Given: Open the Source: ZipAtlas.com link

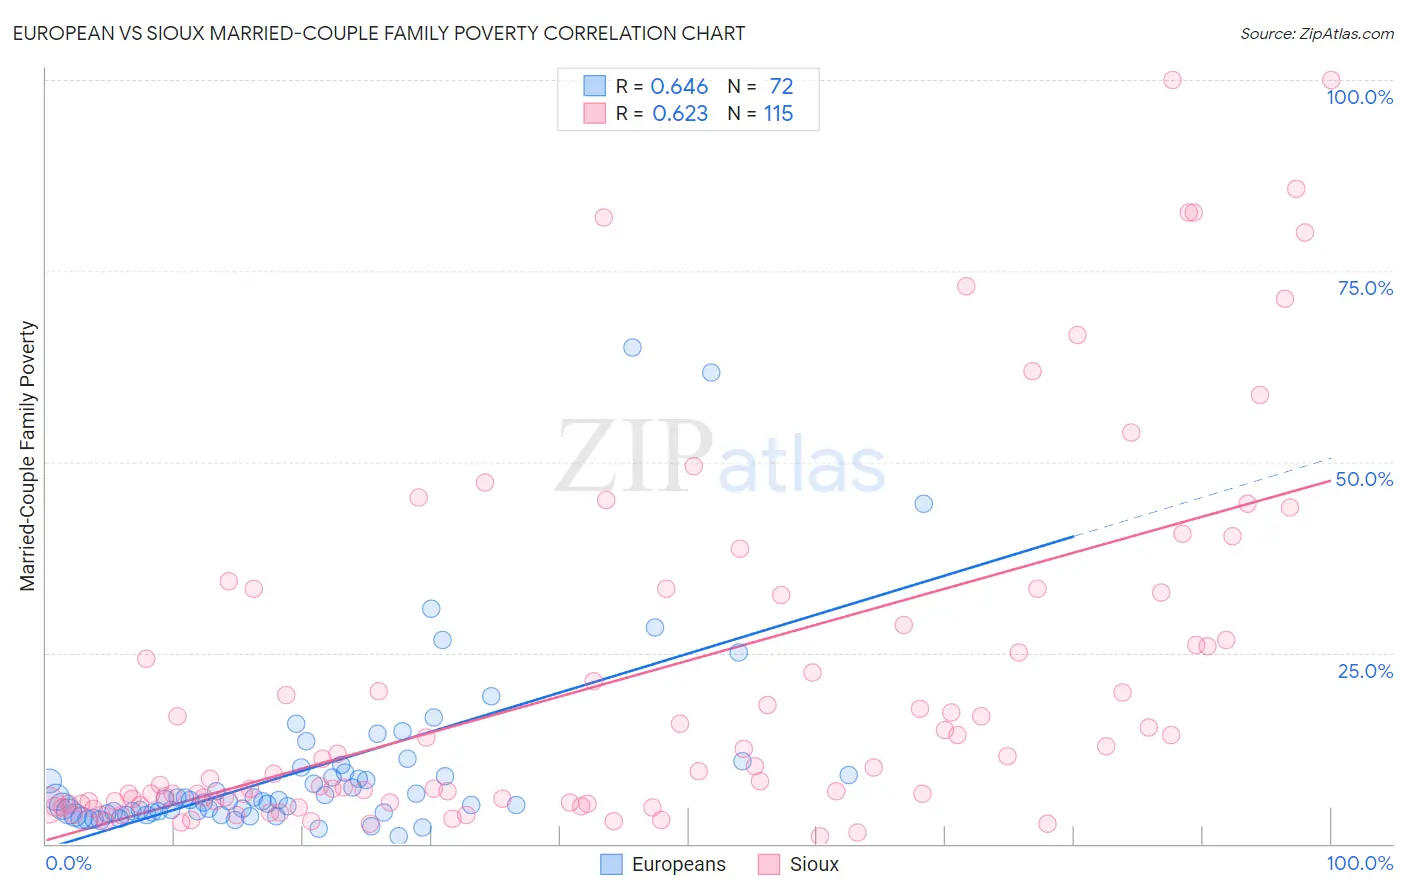Looking at the screenshot, I should pyautogui.click(x=1317, y=33).
